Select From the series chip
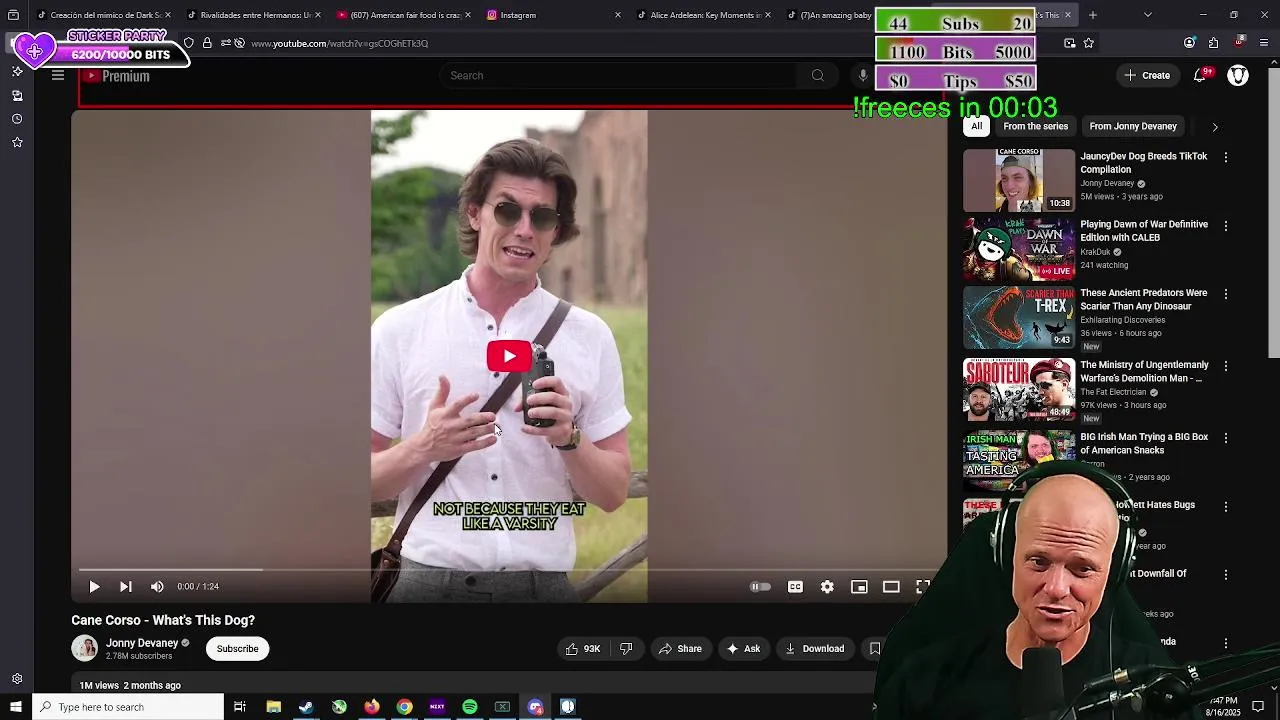 (x=1036, y=126)
